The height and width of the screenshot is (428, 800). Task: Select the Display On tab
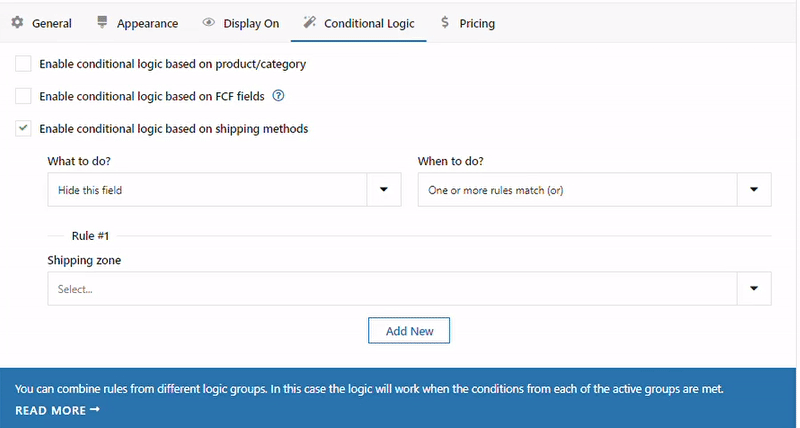click(250, 23)
